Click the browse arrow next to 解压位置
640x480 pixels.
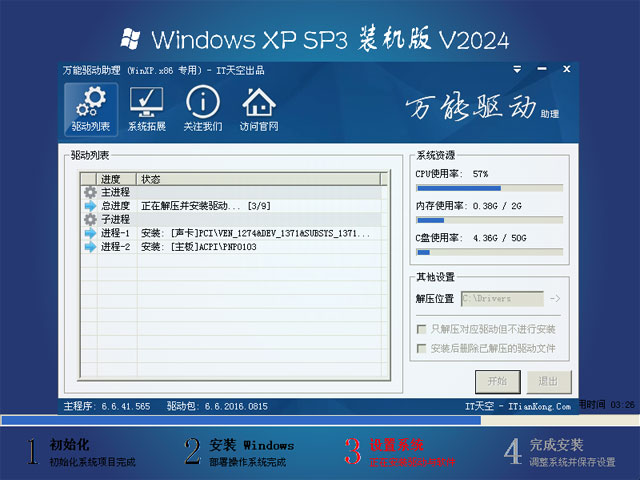pos(555,299)
